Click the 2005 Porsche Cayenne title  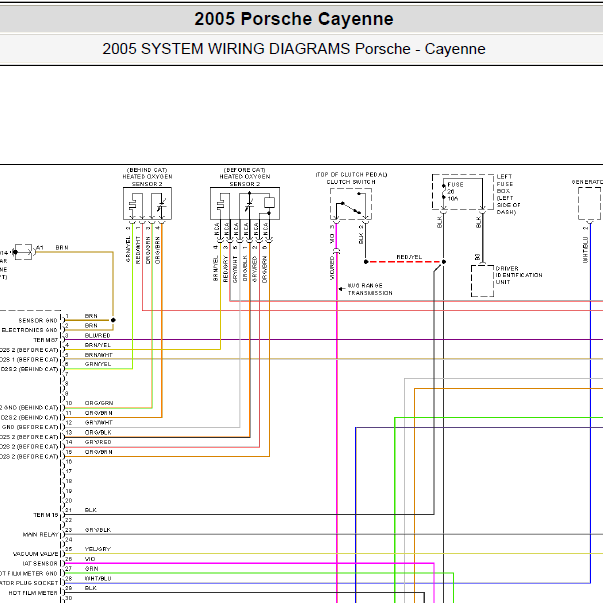294,19
